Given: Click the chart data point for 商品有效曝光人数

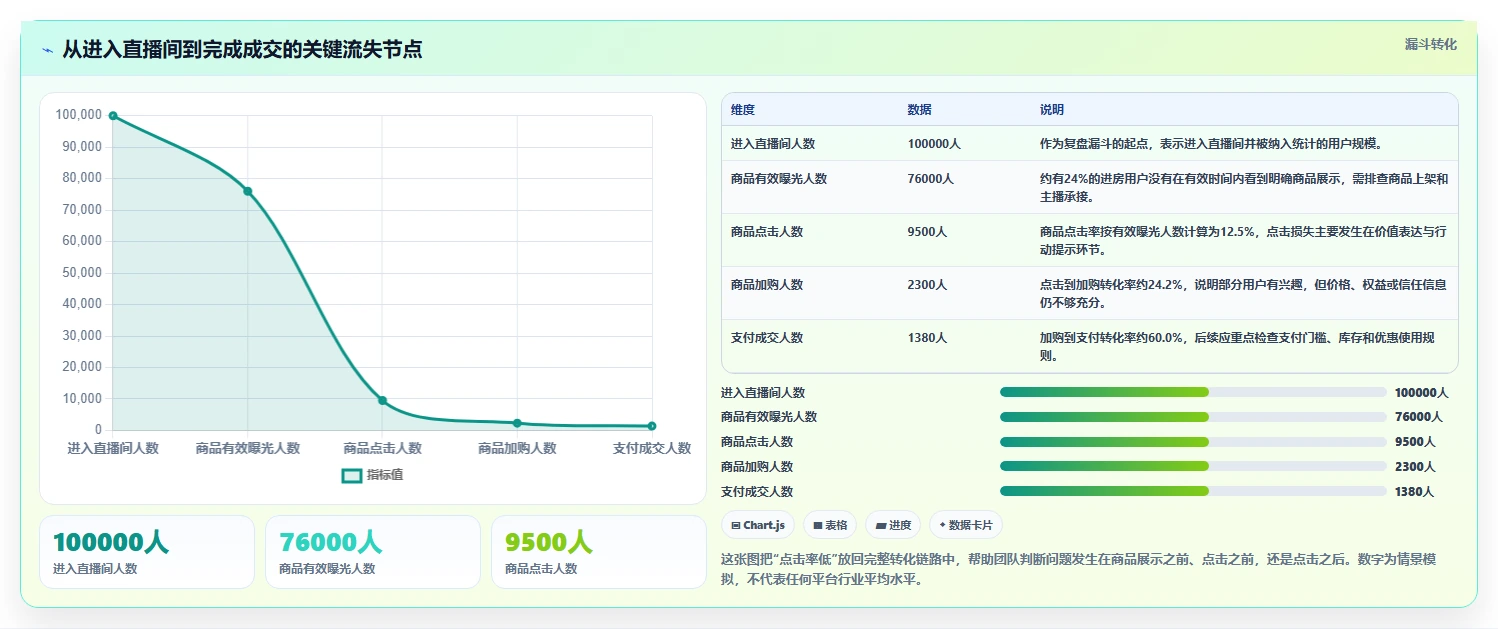Looking at the screenshot, I should point(248,191).
